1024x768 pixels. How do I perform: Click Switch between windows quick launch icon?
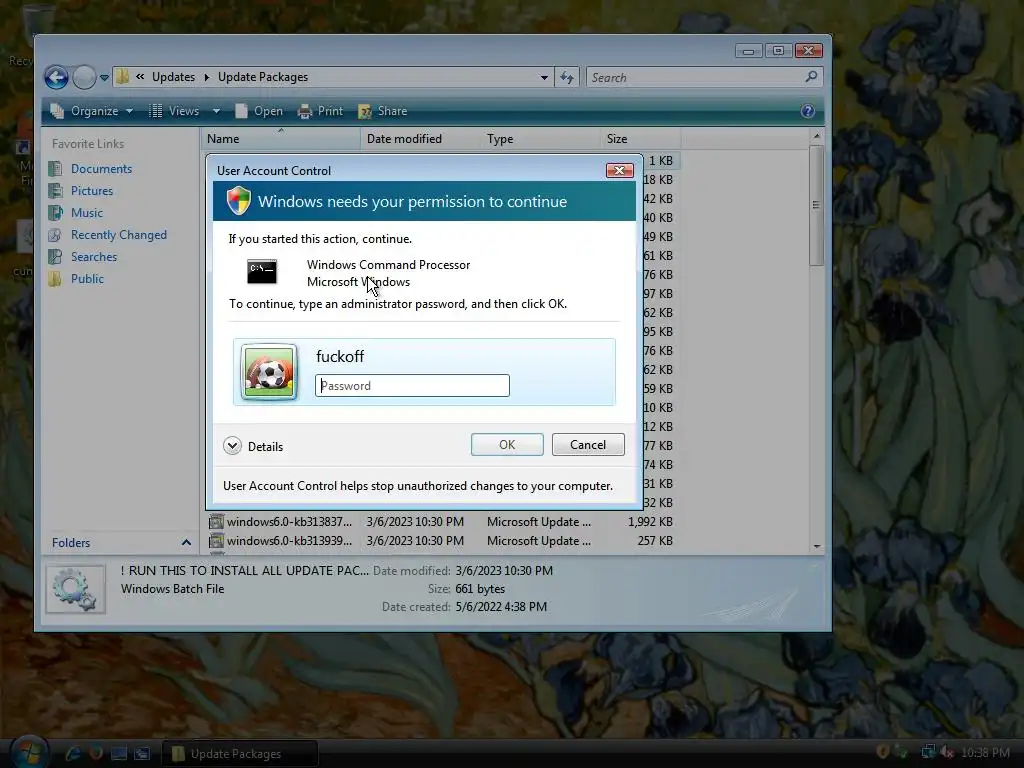142,754
